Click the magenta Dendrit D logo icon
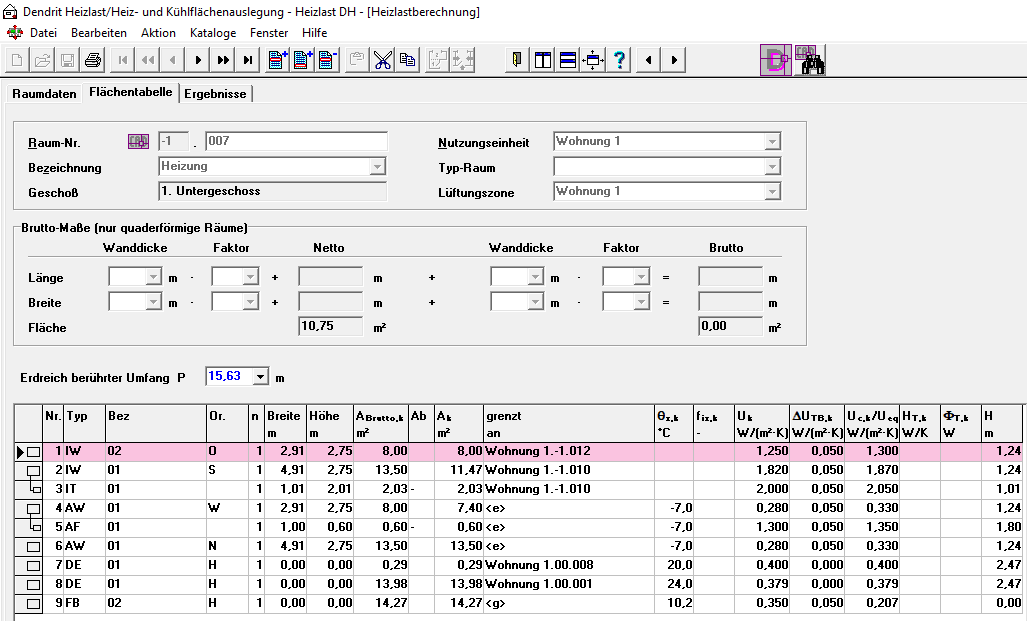This screenshot has width=1027, height=621. pyautogui.click(x=776, y=60)
